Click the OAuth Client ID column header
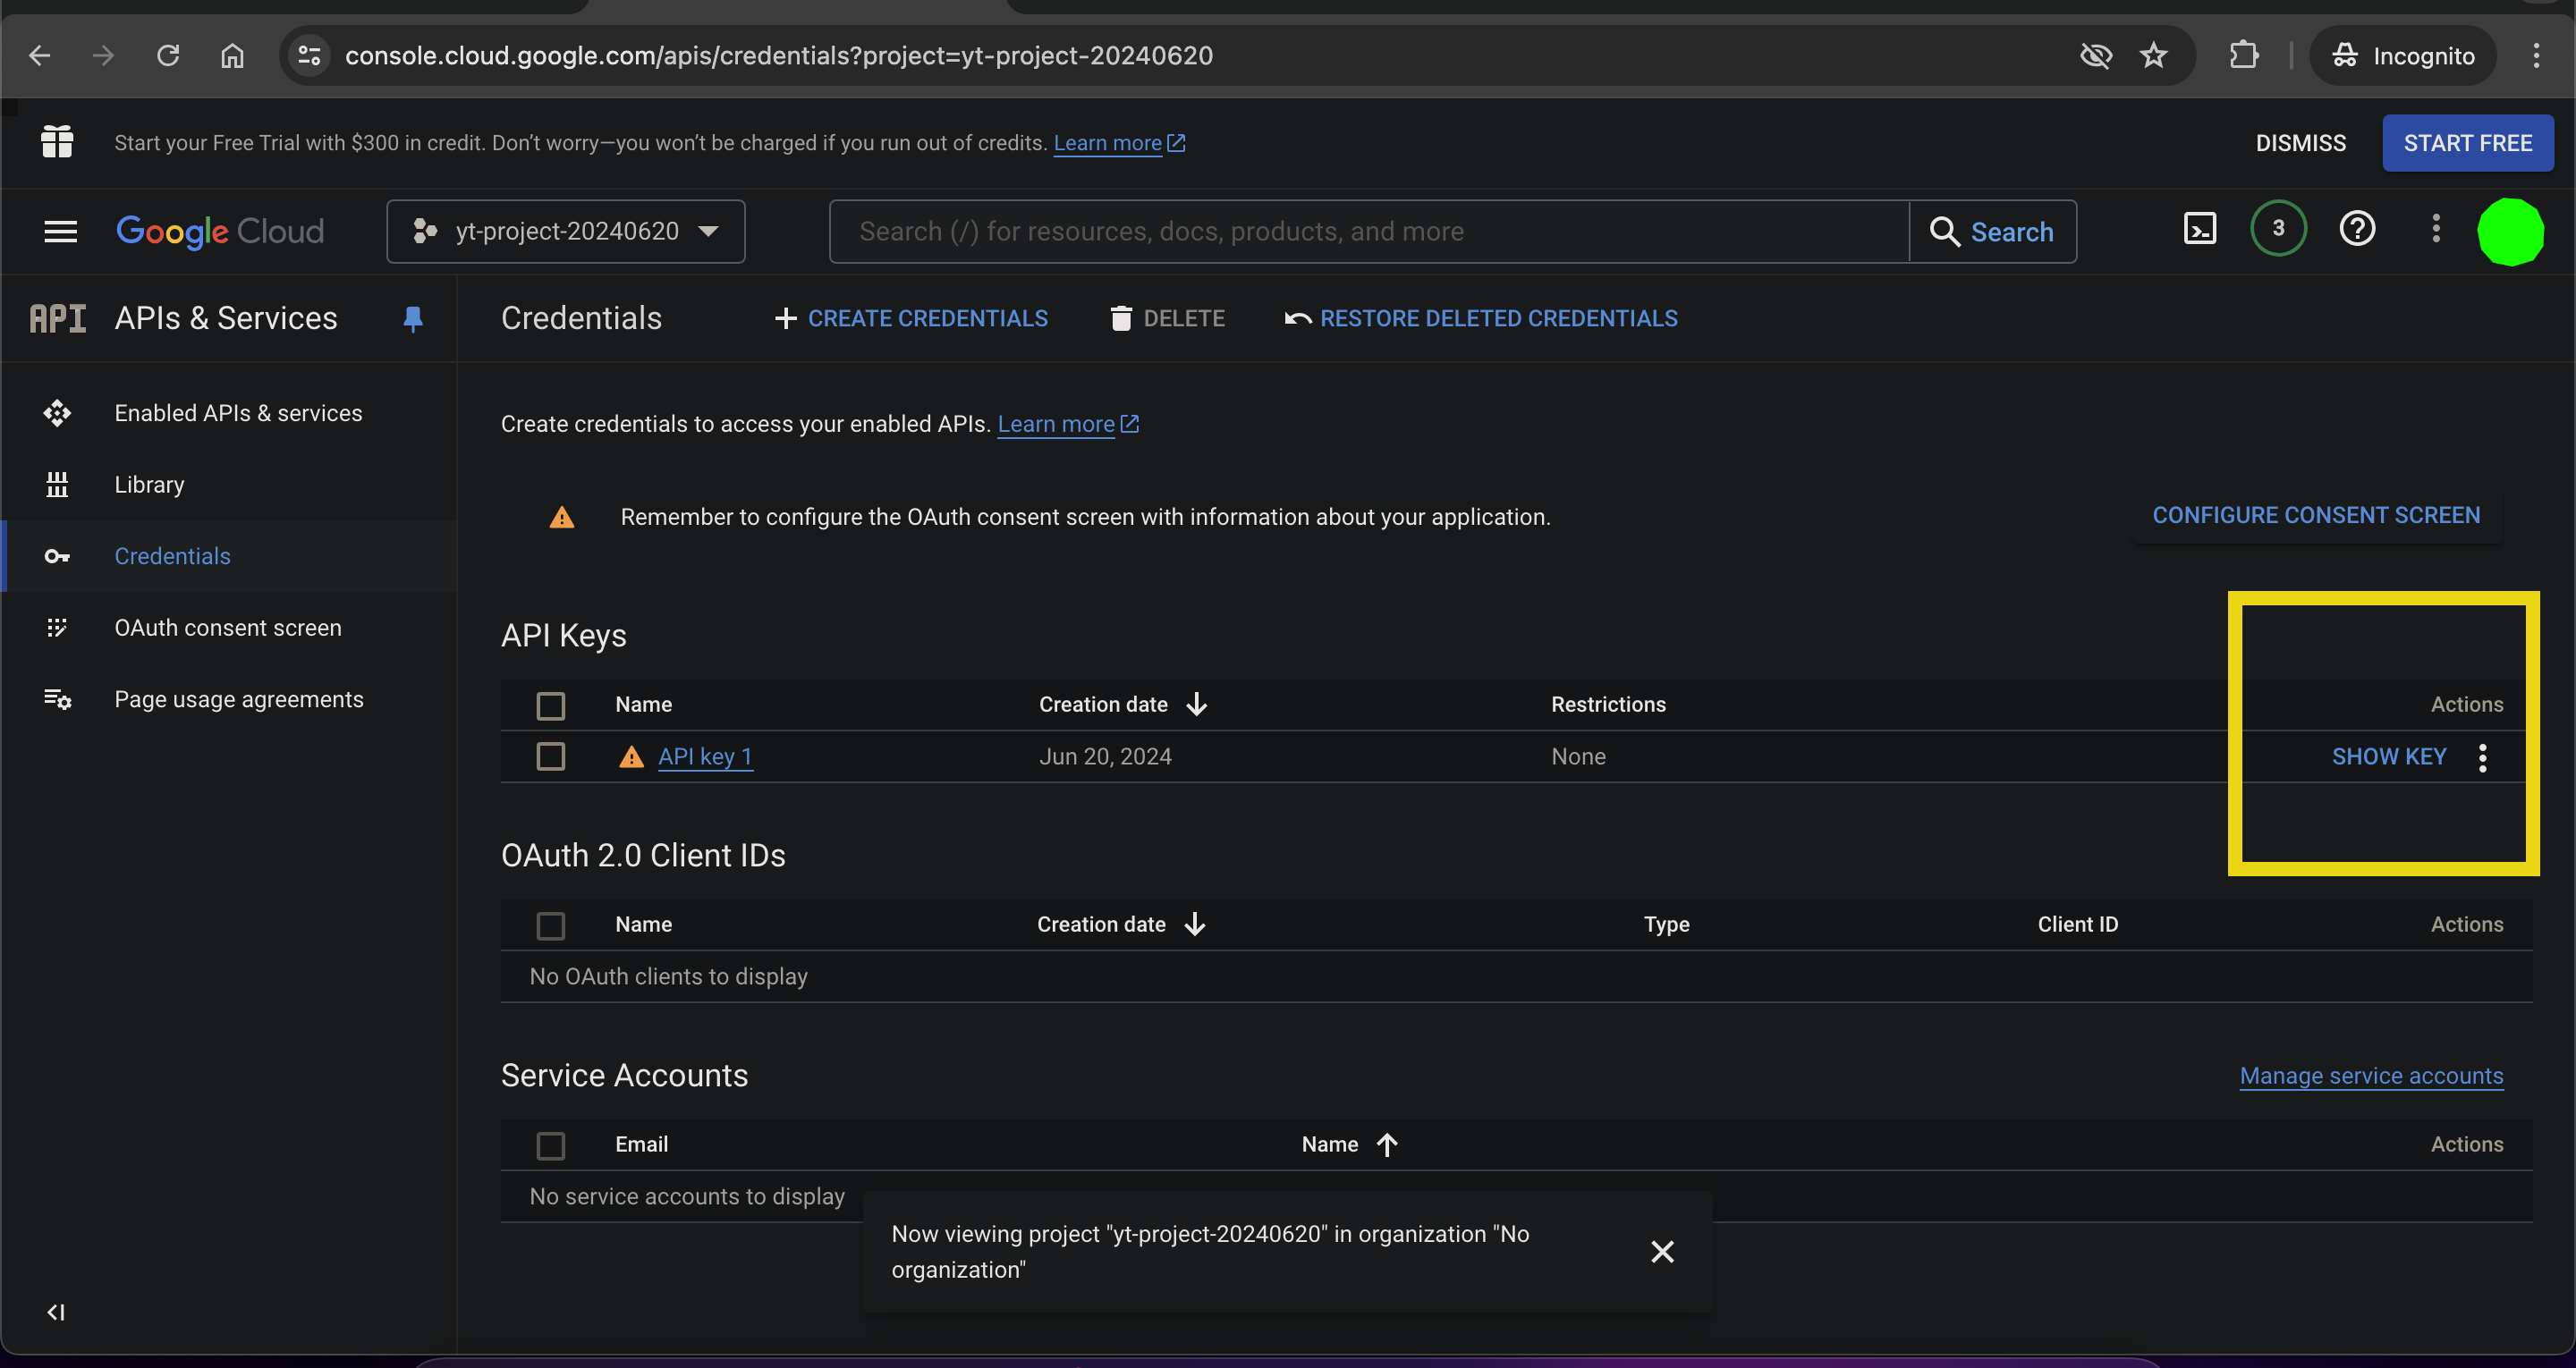 [x=2078, y=925]
